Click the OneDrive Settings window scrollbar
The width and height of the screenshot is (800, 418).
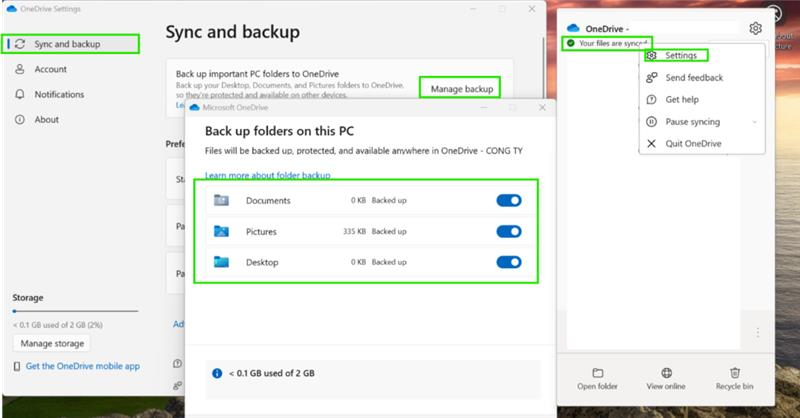(x=544, y=66)
